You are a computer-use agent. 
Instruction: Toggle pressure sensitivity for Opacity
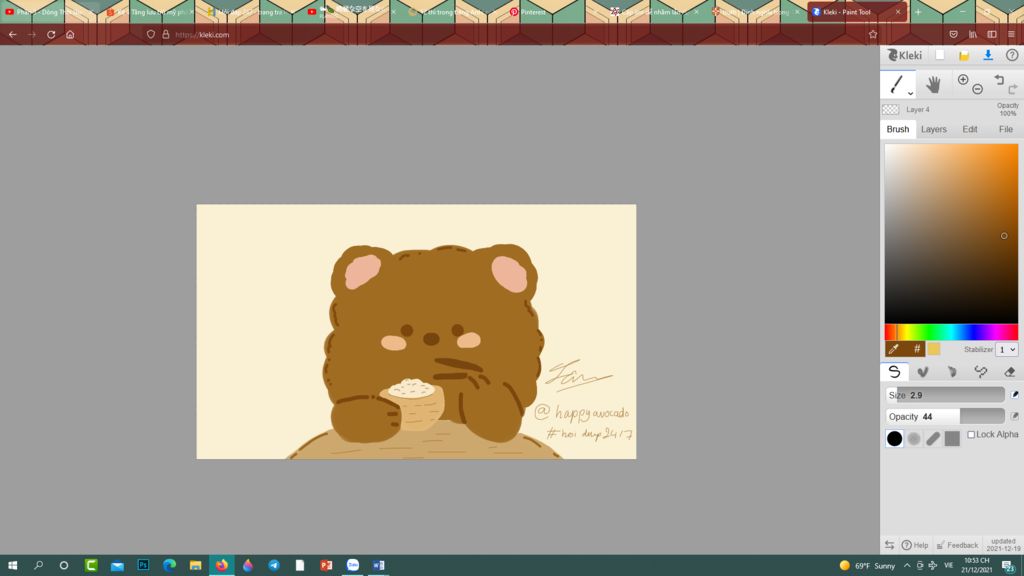click(x=1014, y=416)
